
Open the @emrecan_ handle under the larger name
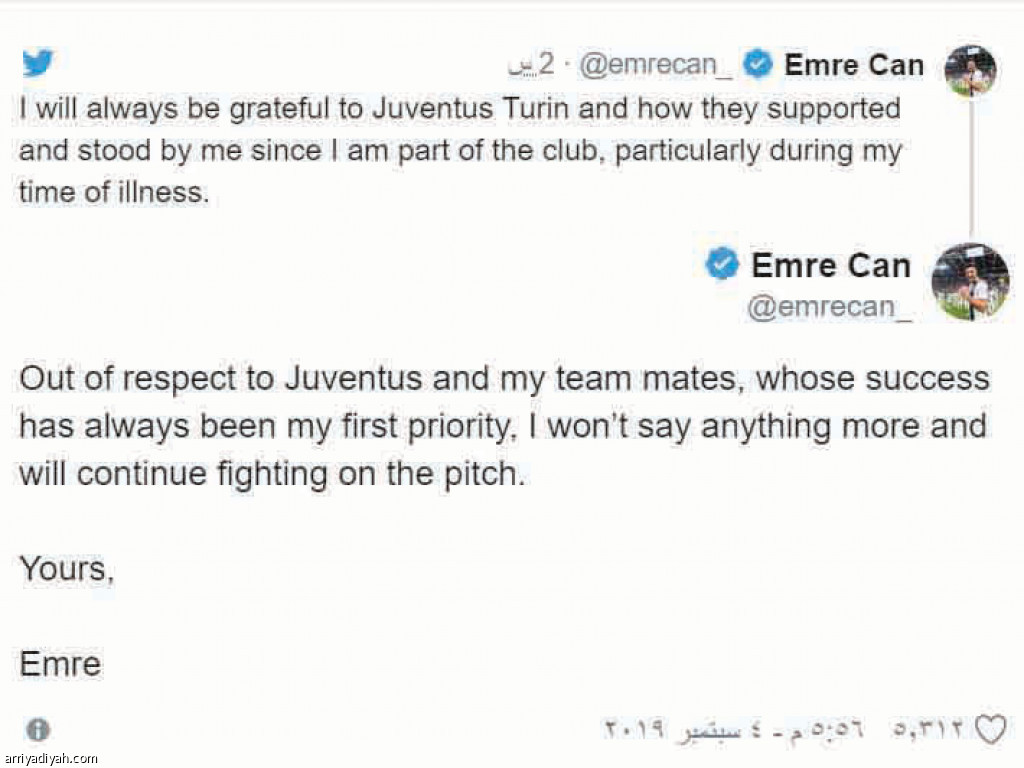(830, 306)
